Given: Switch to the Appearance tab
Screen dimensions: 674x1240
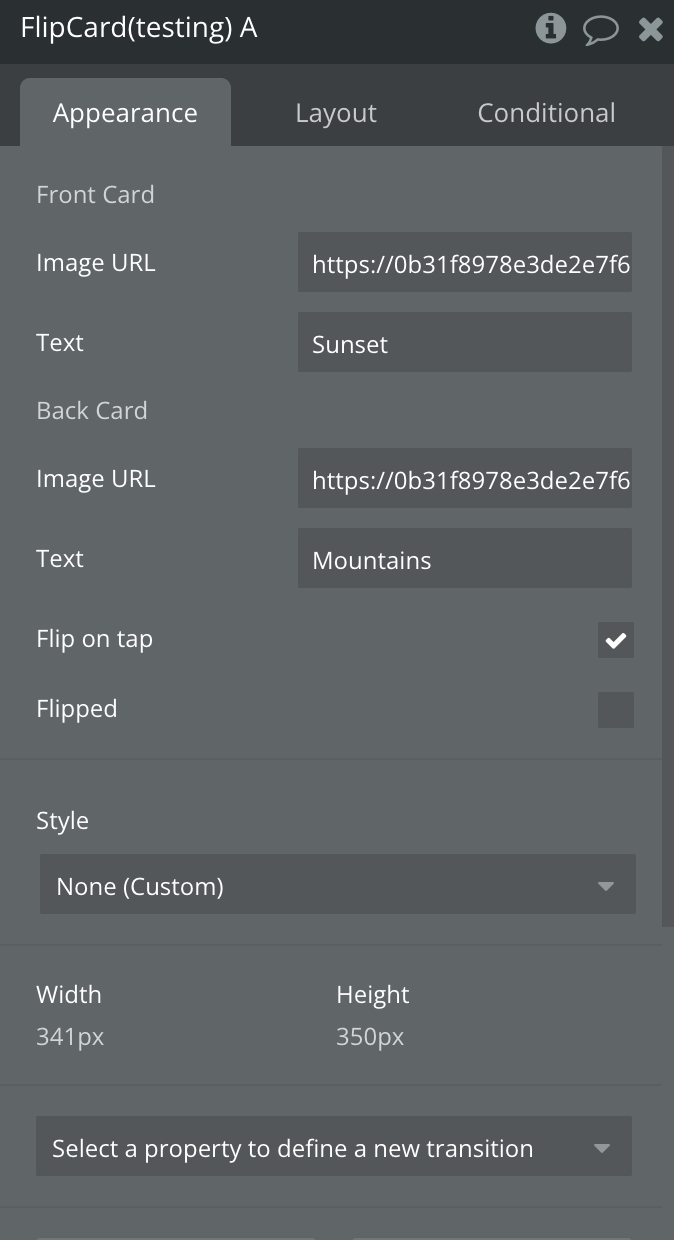Looking at the screenshot, I should pos(125,113).
